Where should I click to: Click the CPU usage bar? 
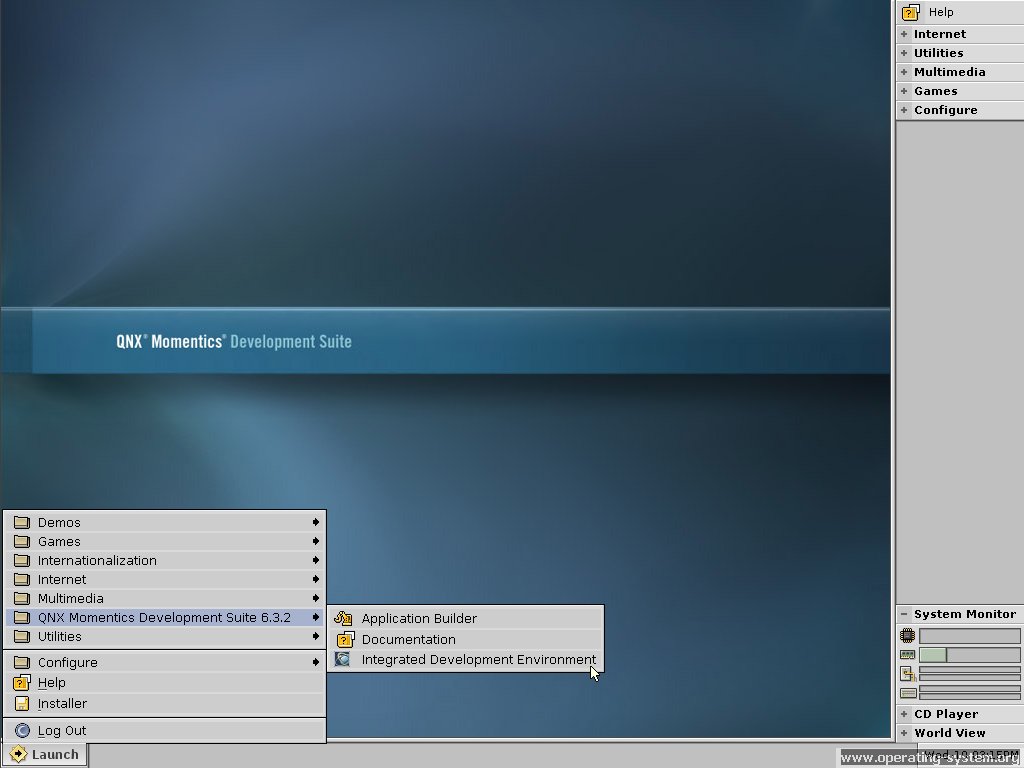(x=969, y=635)
